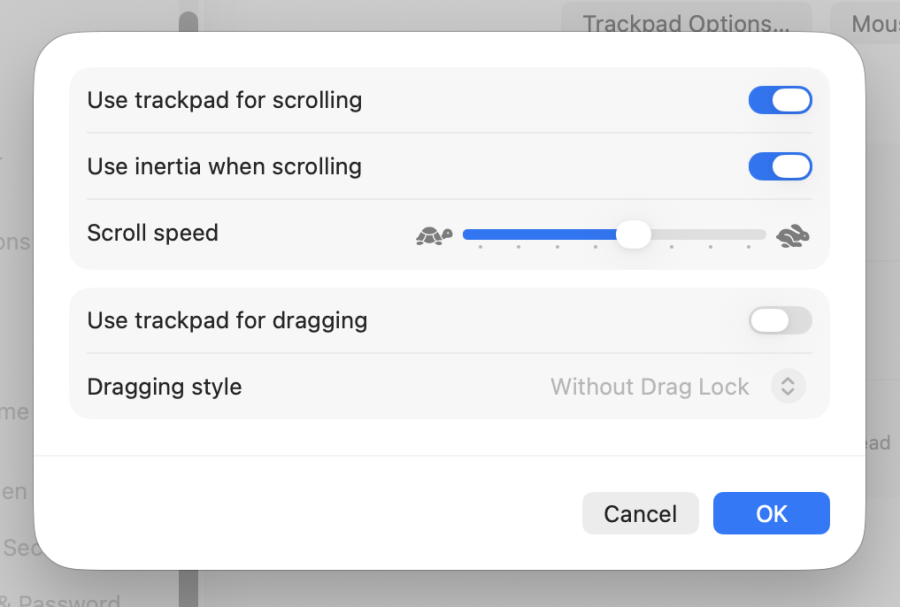The height and width of the screenshot is (607, 900).
Task: Click the scroll speed slider handle
Action: 633,234
